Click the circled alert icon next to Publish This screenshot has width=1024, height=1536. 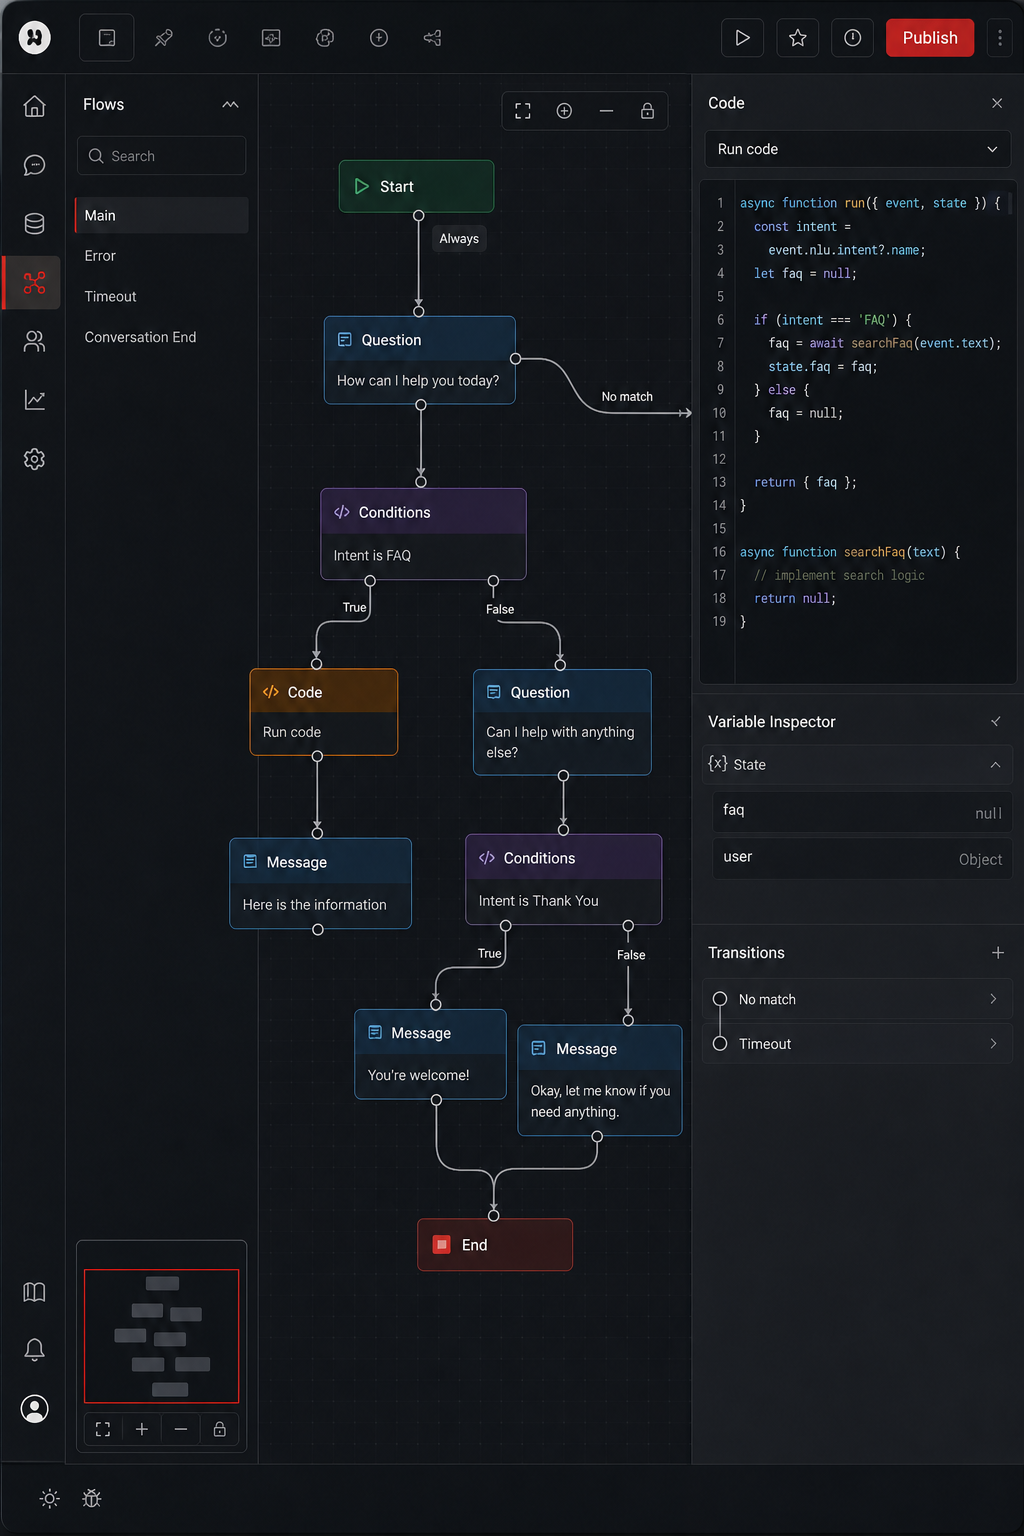click(853, 38)
